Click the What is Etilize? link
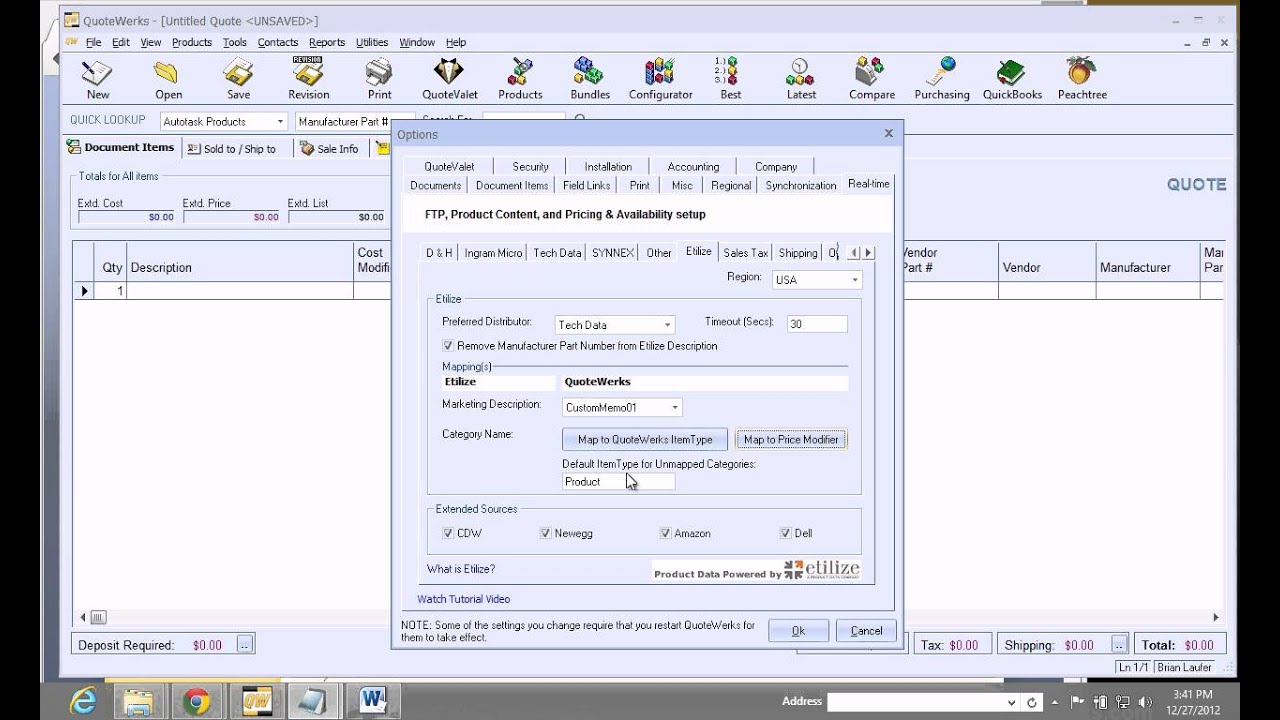 (x=461, y=569)
